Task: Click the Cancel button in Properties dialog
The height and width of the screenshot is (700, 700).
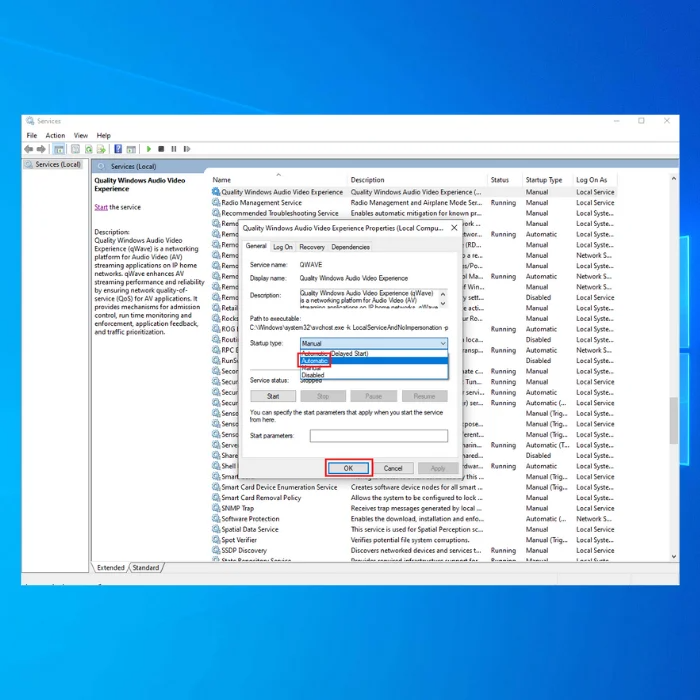Action: point(393,468)
